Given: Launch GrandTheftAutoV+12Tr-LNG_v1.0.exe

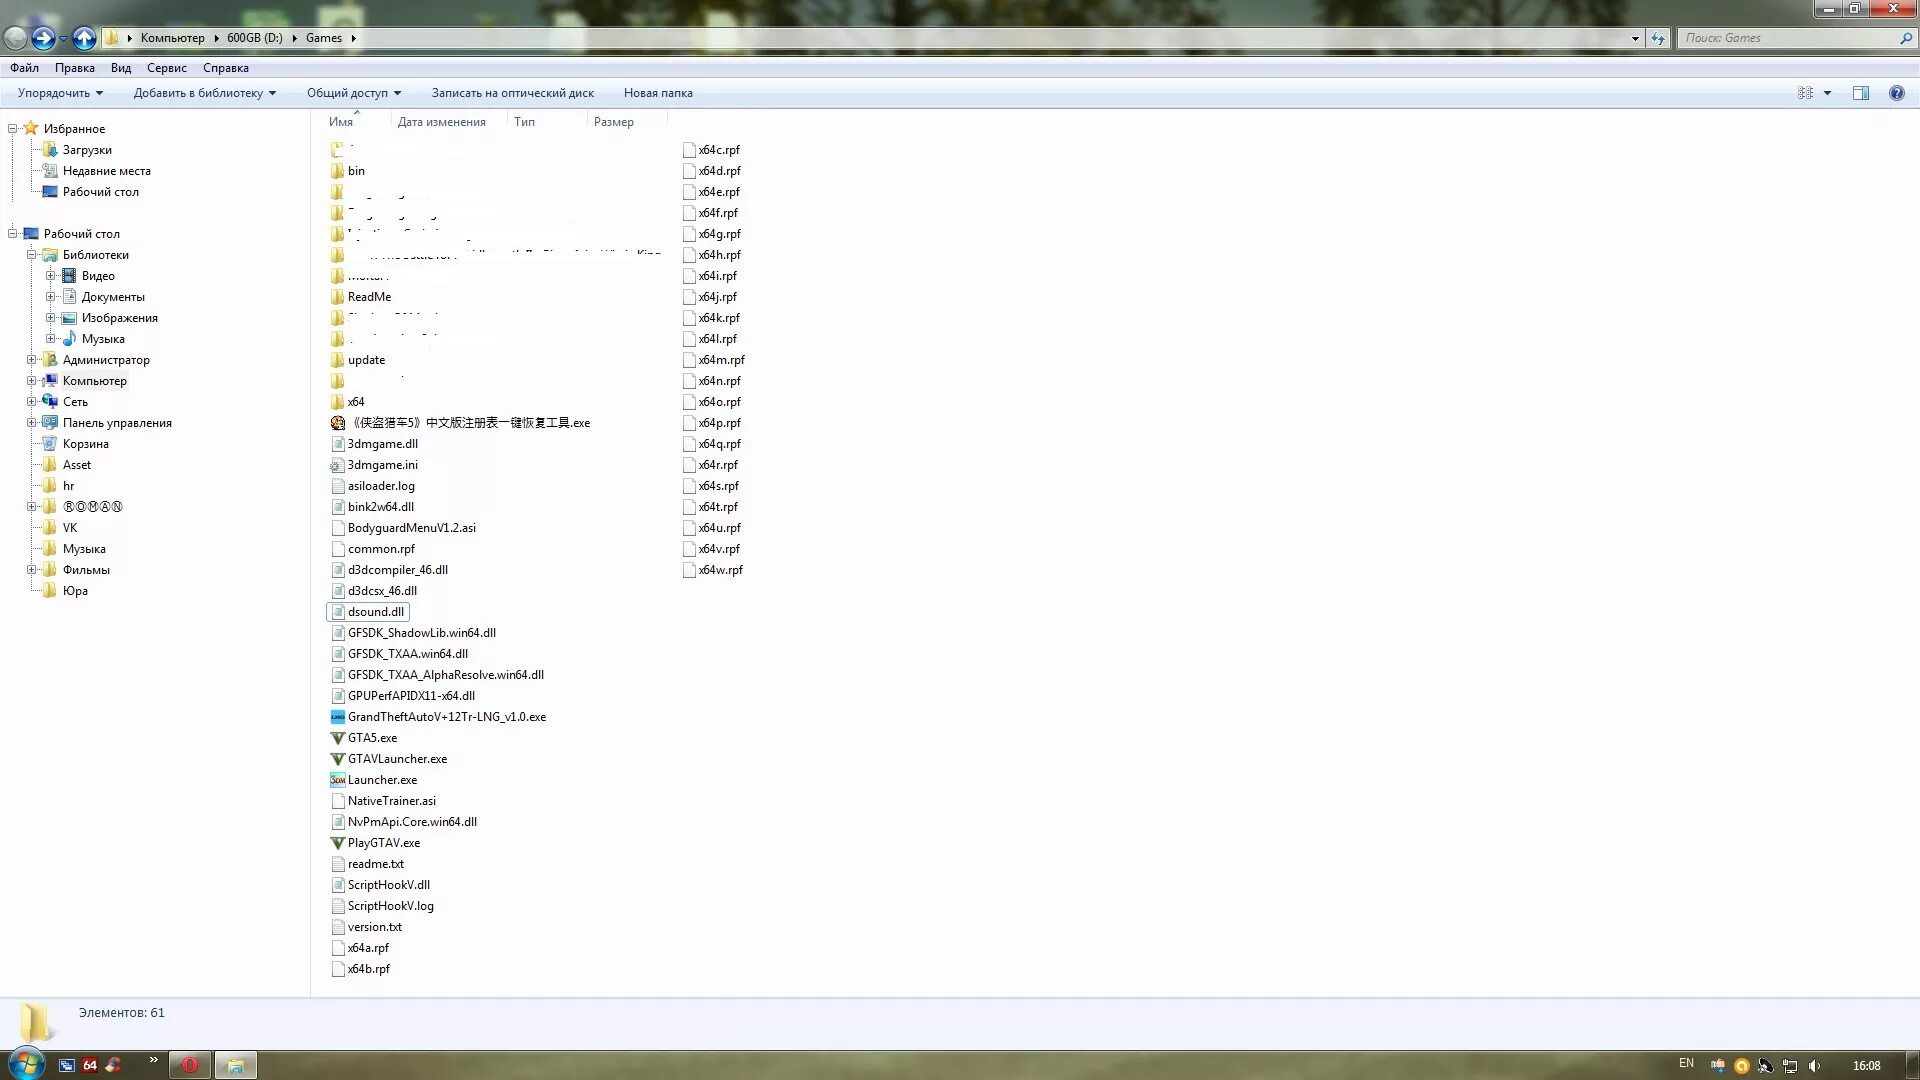Looking at the screenshot, I should 446,716.
